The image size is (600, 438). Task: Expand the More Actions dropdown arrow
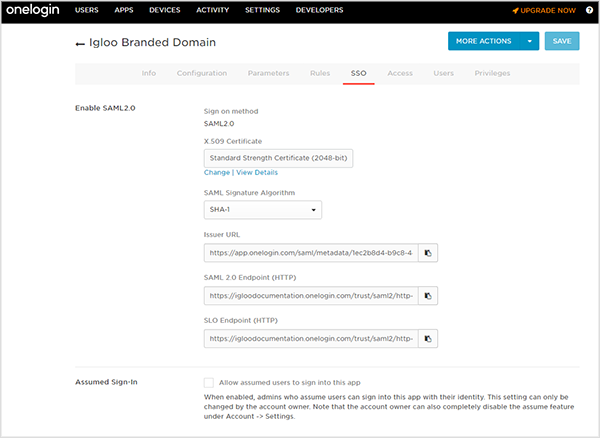(x=527, y=42)
